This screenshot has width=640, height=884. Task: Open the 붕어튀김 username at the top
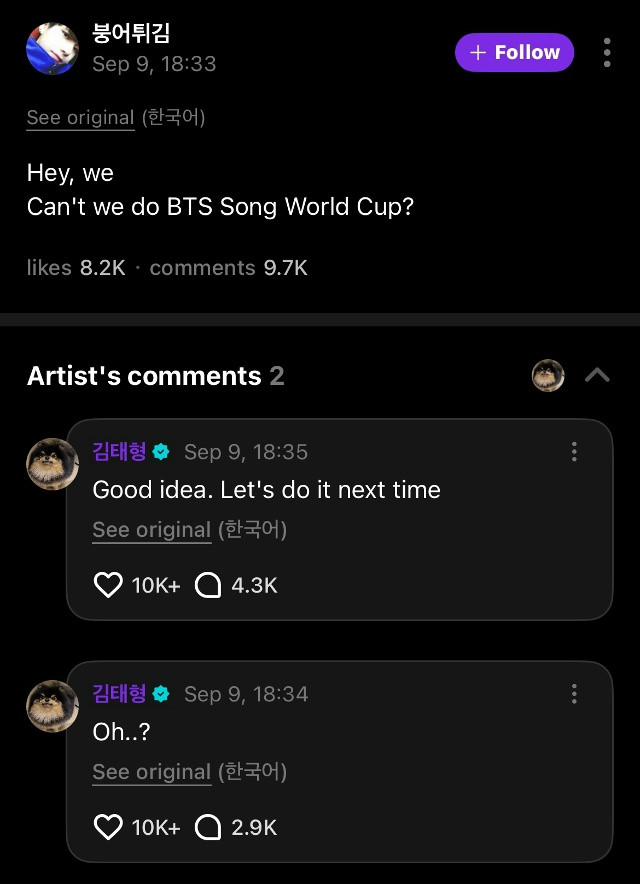[131, 33]
